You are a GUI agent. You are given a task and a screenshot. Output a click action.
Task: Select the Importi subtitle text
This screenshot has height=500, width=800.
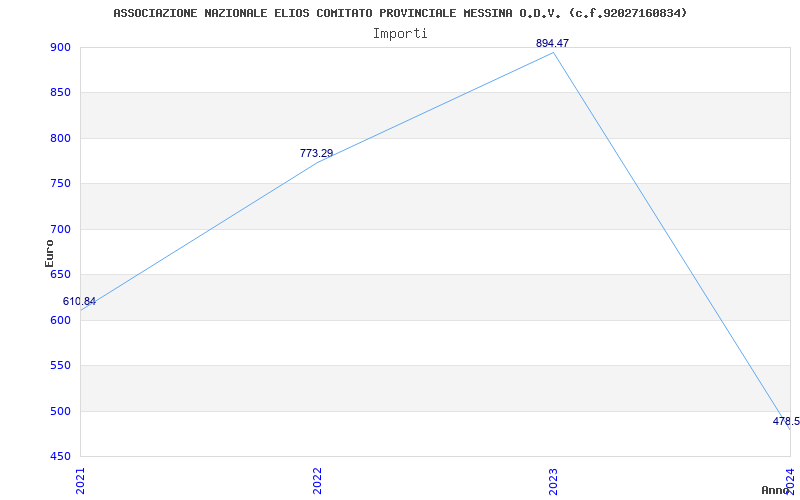400,34
